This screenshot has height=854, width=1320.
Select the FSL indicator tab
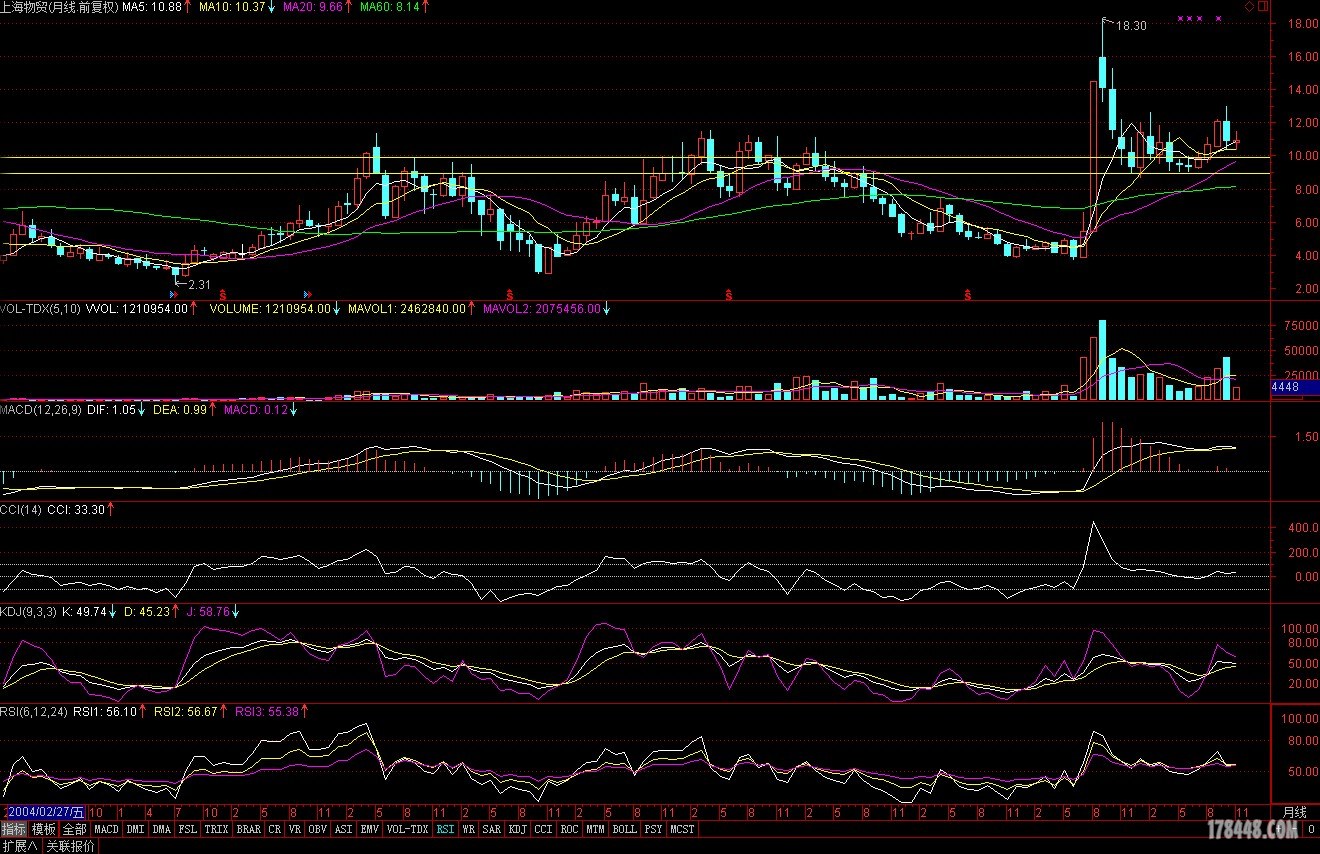188,829
